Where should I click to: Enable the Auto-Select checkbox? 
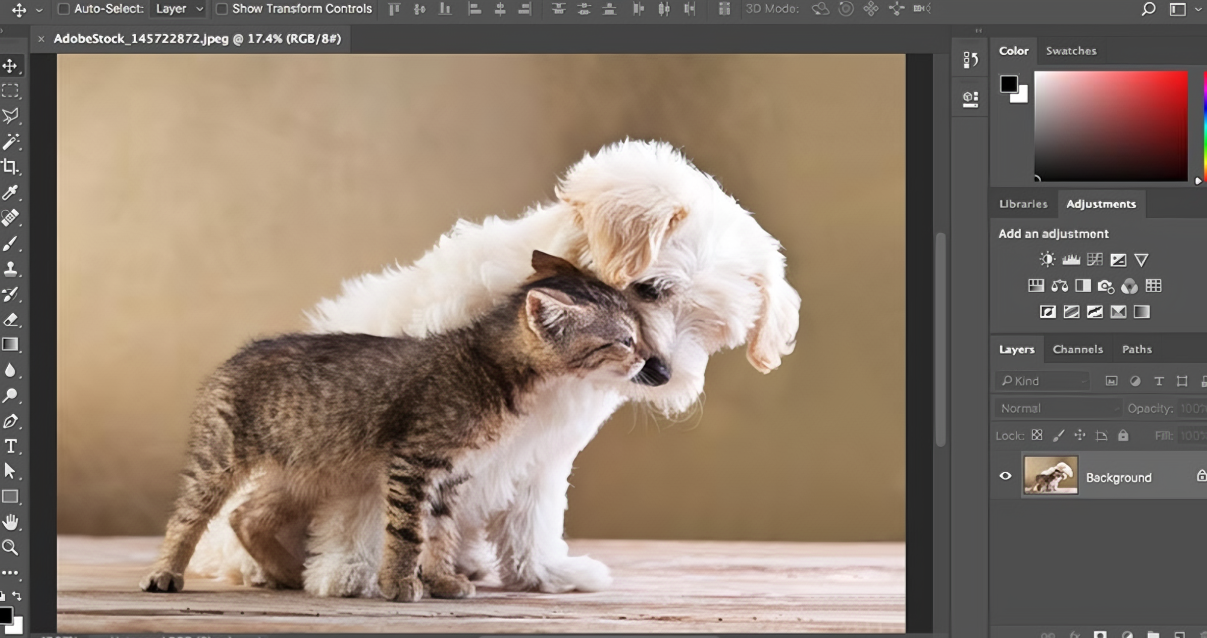pos(62,8)
